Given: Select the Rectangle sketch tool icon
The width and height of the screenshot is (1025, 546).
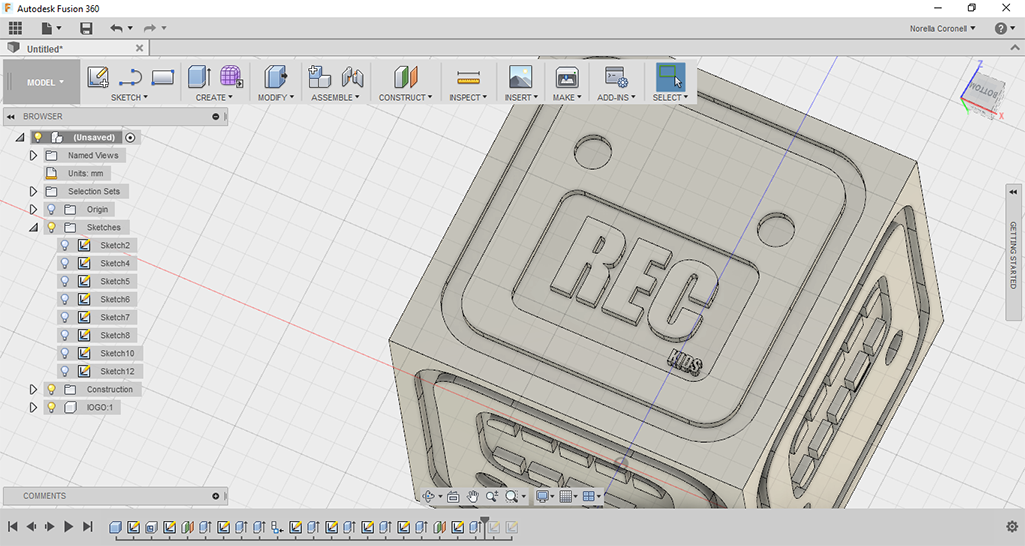Looking at the screenshot, I should point(162,78).
